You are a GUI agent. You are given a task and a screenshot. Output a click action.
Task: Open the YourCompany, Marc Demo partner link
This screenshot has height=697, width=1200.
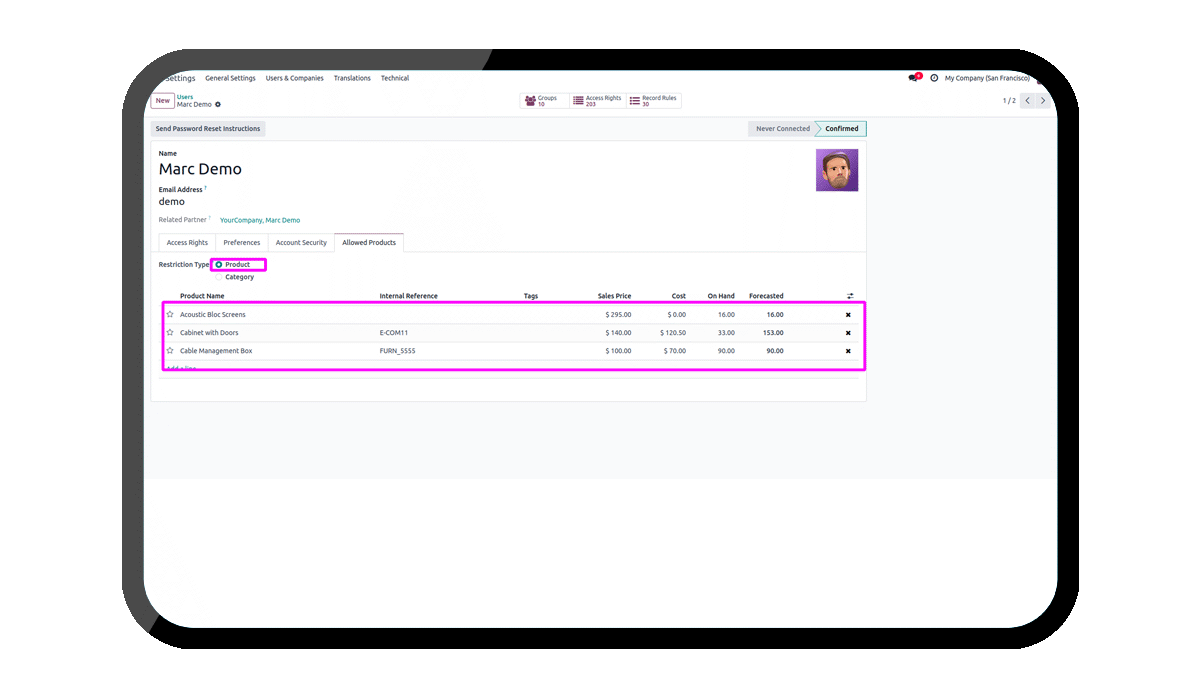(260, 220)
